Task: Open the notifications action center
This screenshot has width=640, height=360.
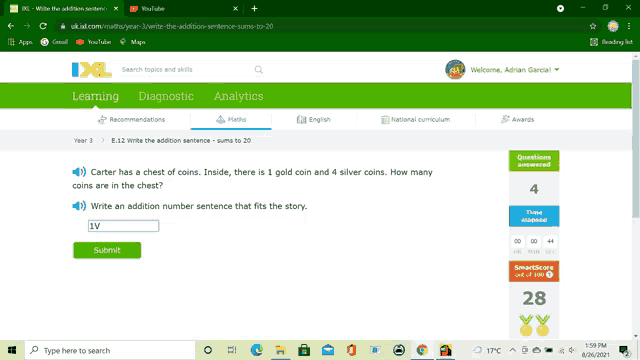Action: point(624,350)
